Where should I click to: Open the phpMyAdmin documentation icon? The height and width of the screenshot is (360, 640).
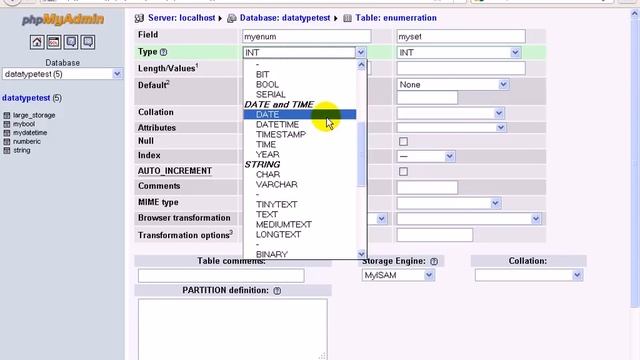(x=71, y=42)
